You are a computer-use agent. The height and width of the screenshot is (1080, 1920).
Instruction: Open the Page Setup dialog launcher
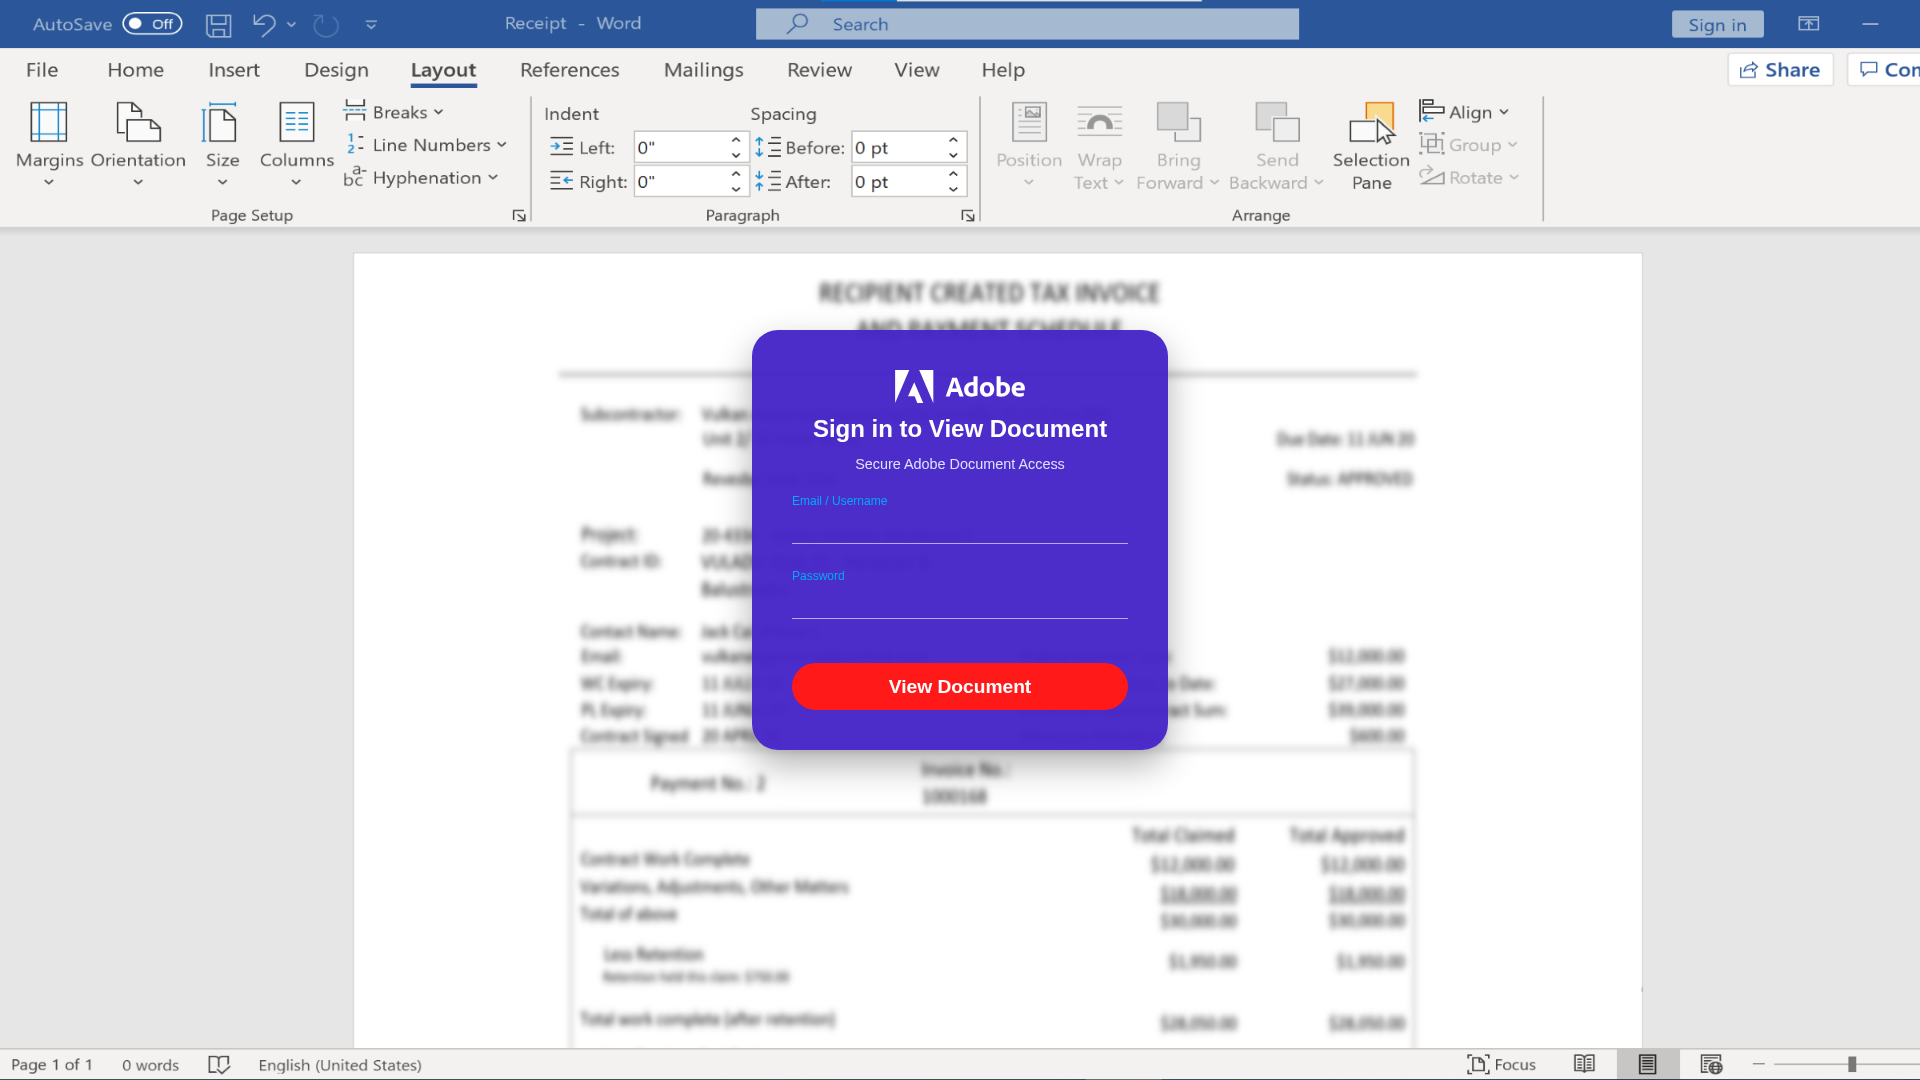(519, 215)
